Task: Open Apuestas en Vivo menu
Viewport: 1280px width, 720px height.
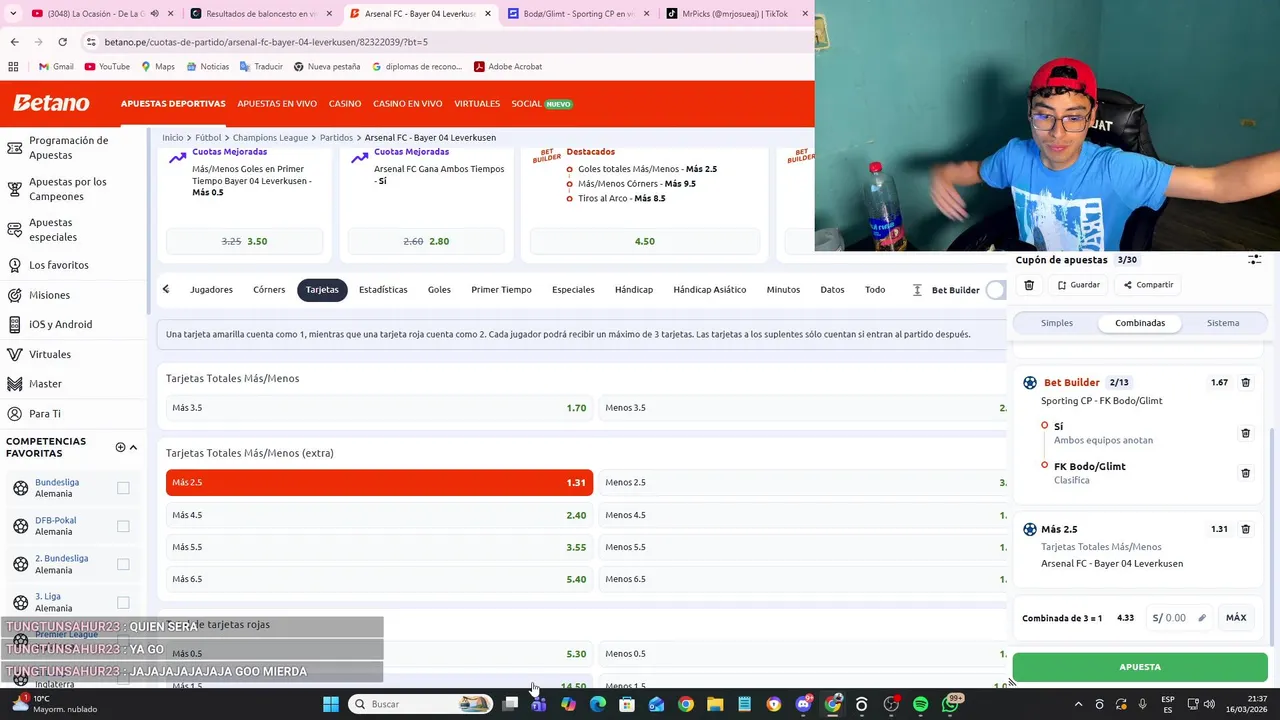Action: click(277, 104)
